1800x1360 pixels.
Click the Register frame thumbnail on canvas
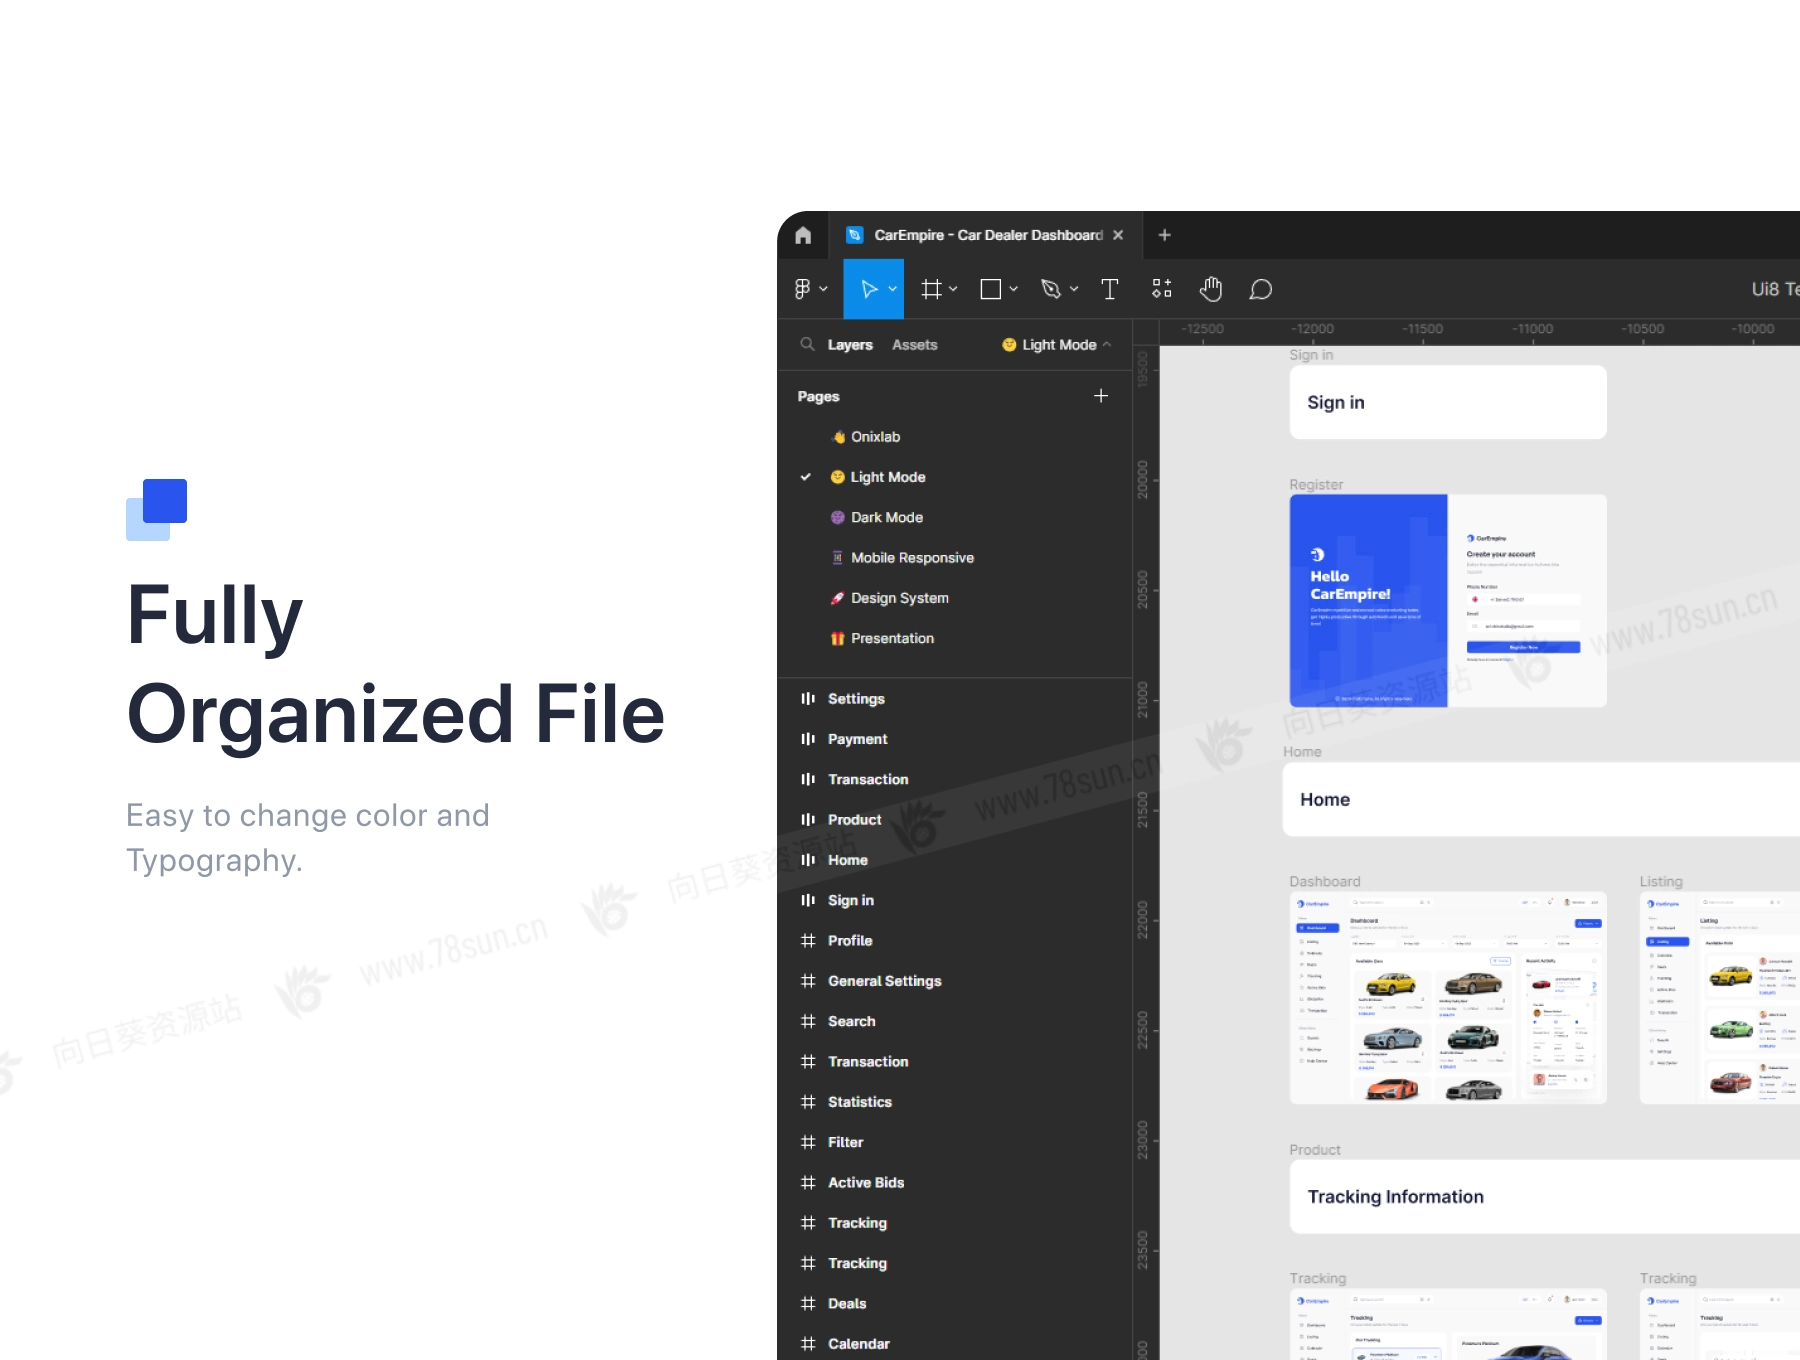[1448, 601]
